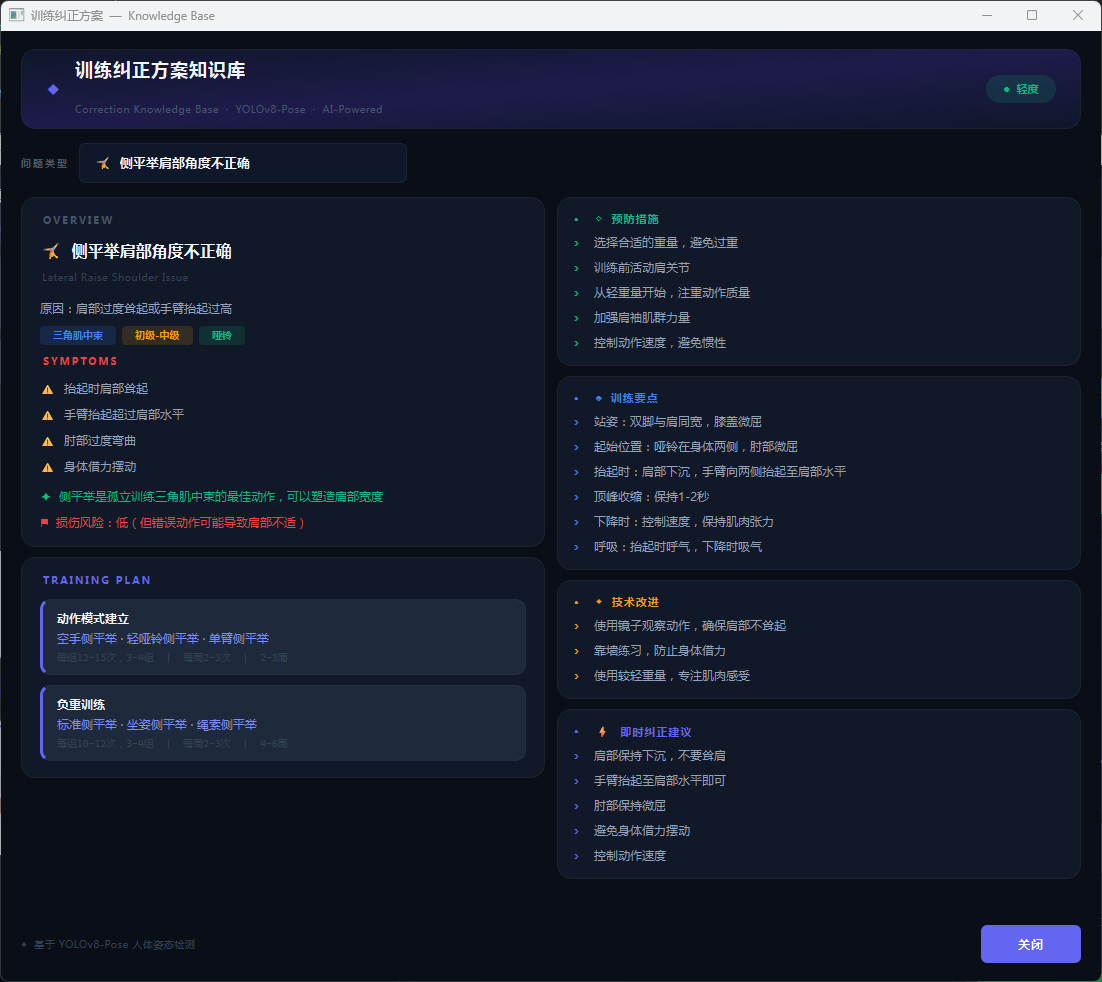Click the warning icon beside 抬起时肩部耸起
This screenshot has height=982, width=1102.
click(47, 389)
